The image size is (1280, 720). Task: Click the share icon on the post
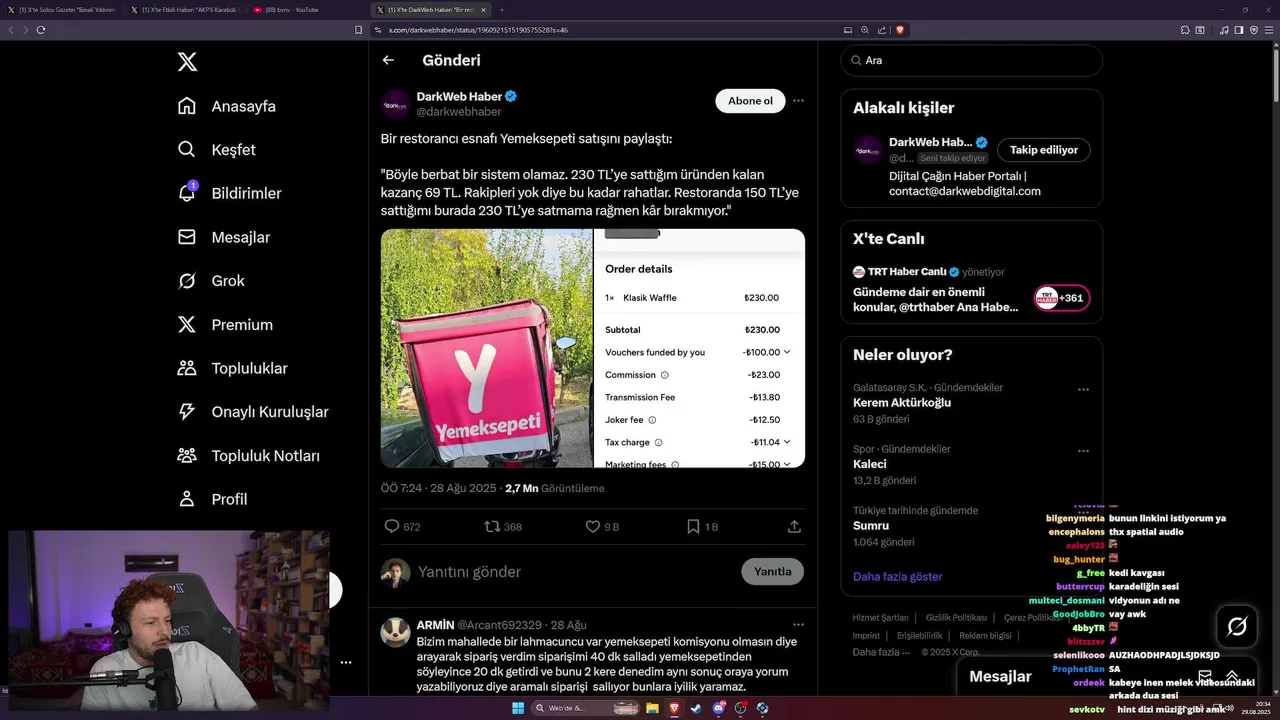tap(794, 526)
